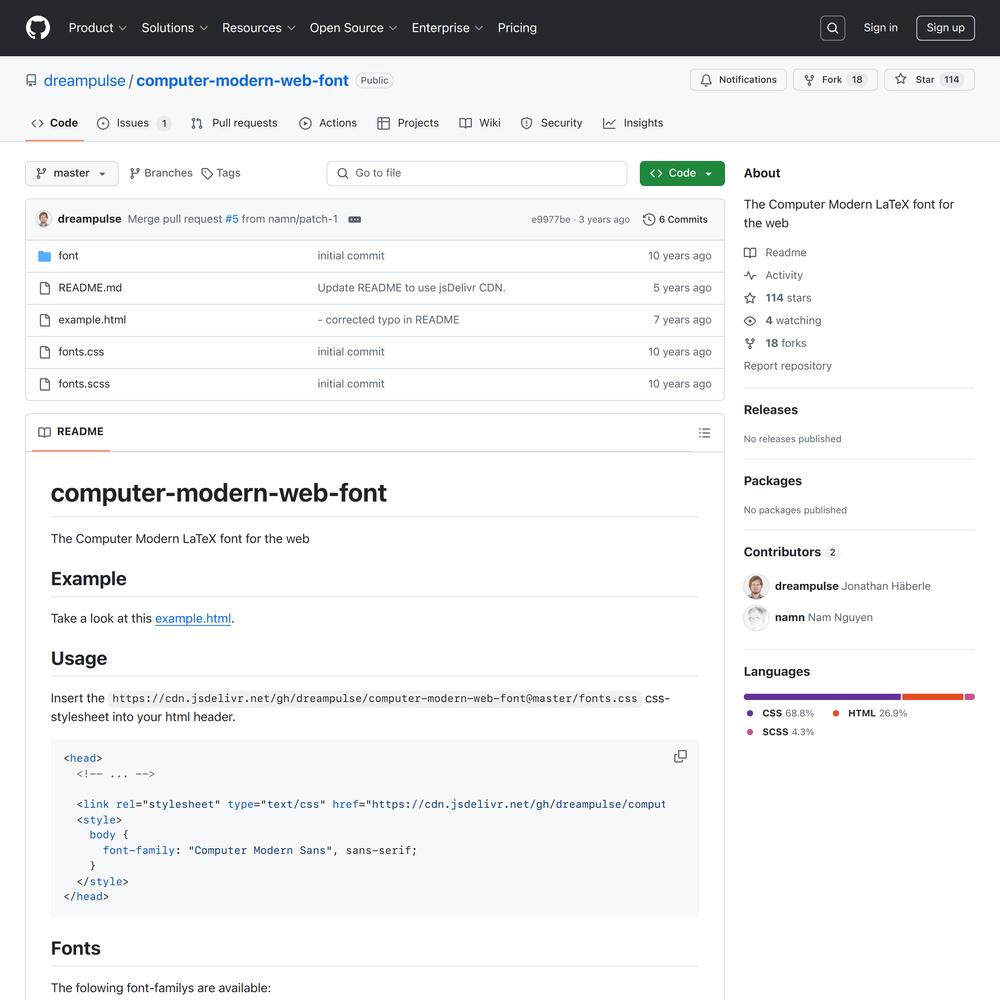View the 6 Commits history
Viewport: 1000px width, 1000px height.
point(675,219)
